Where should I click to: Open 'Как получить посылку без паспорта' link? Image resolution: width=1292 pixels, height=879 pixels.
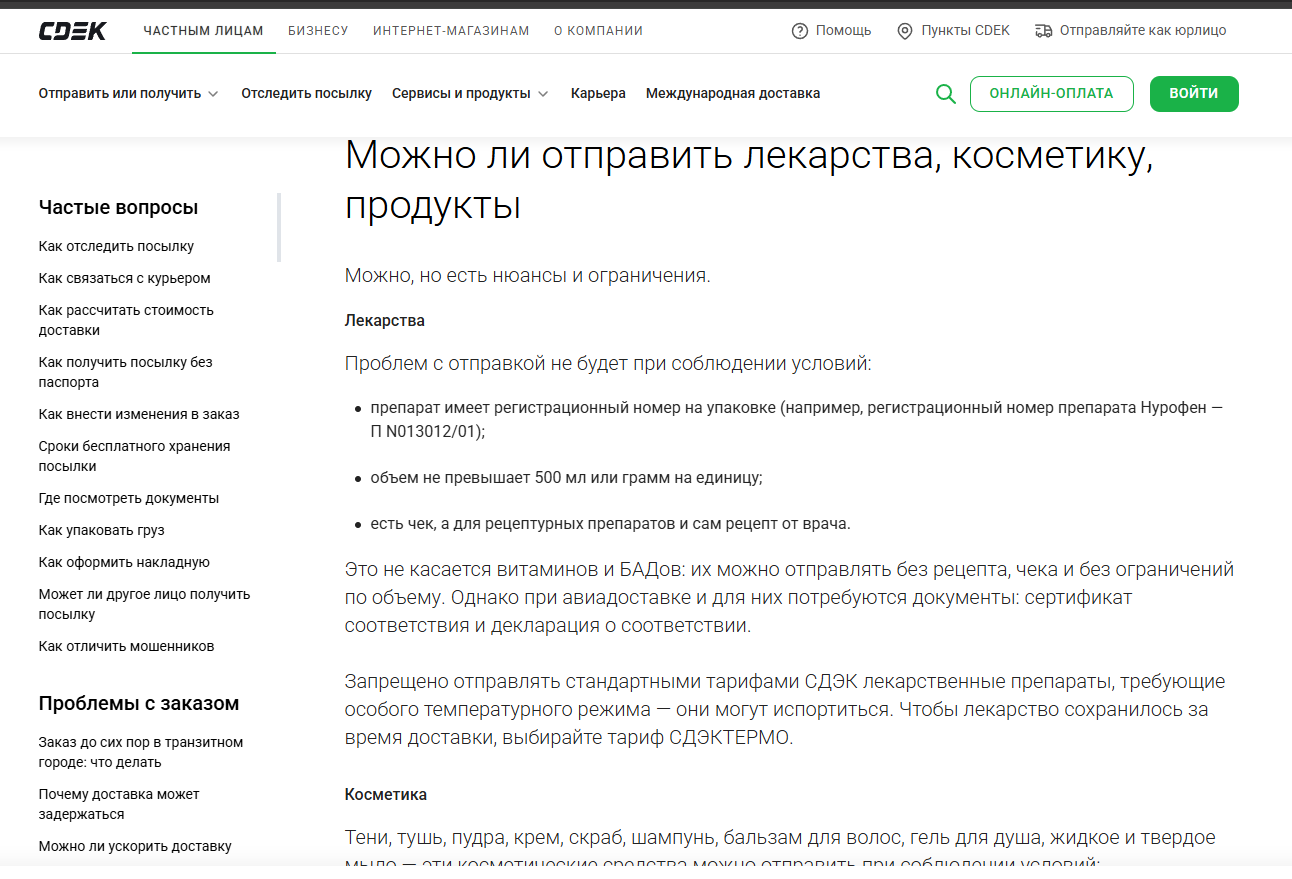click(125, 372)
